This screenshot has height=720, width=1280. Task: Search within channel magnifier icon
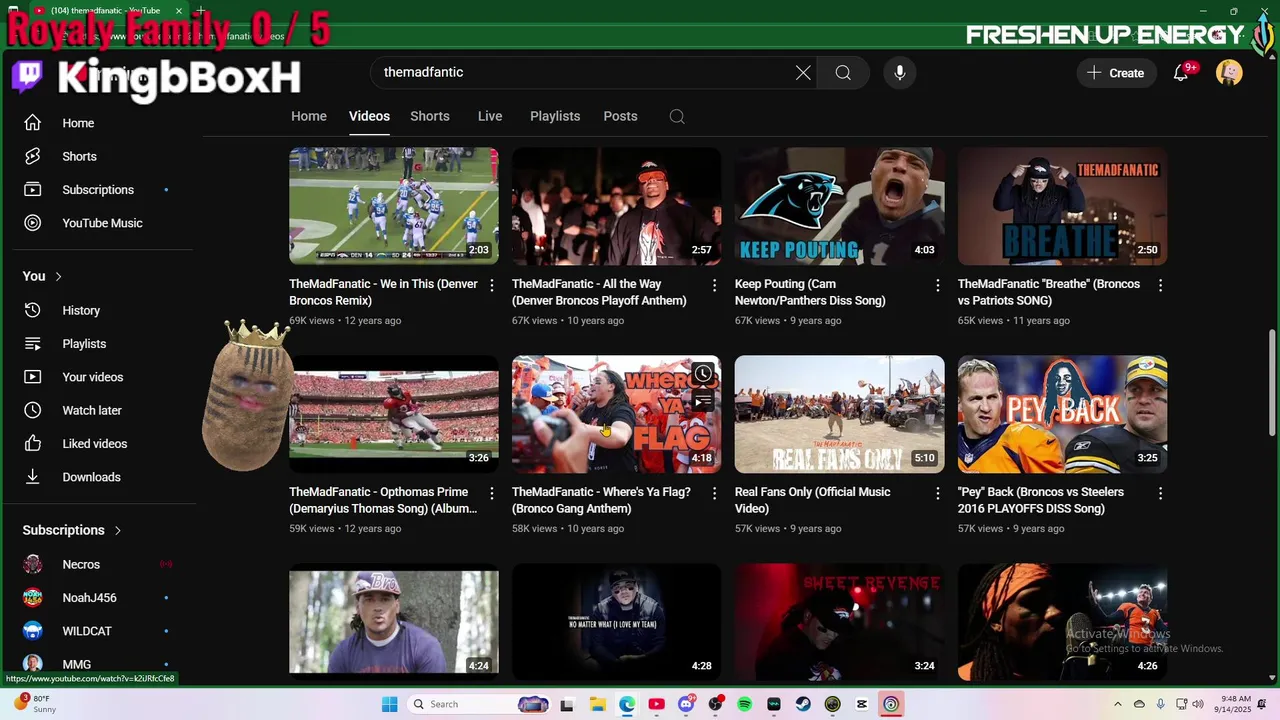(x=677, y=116)
